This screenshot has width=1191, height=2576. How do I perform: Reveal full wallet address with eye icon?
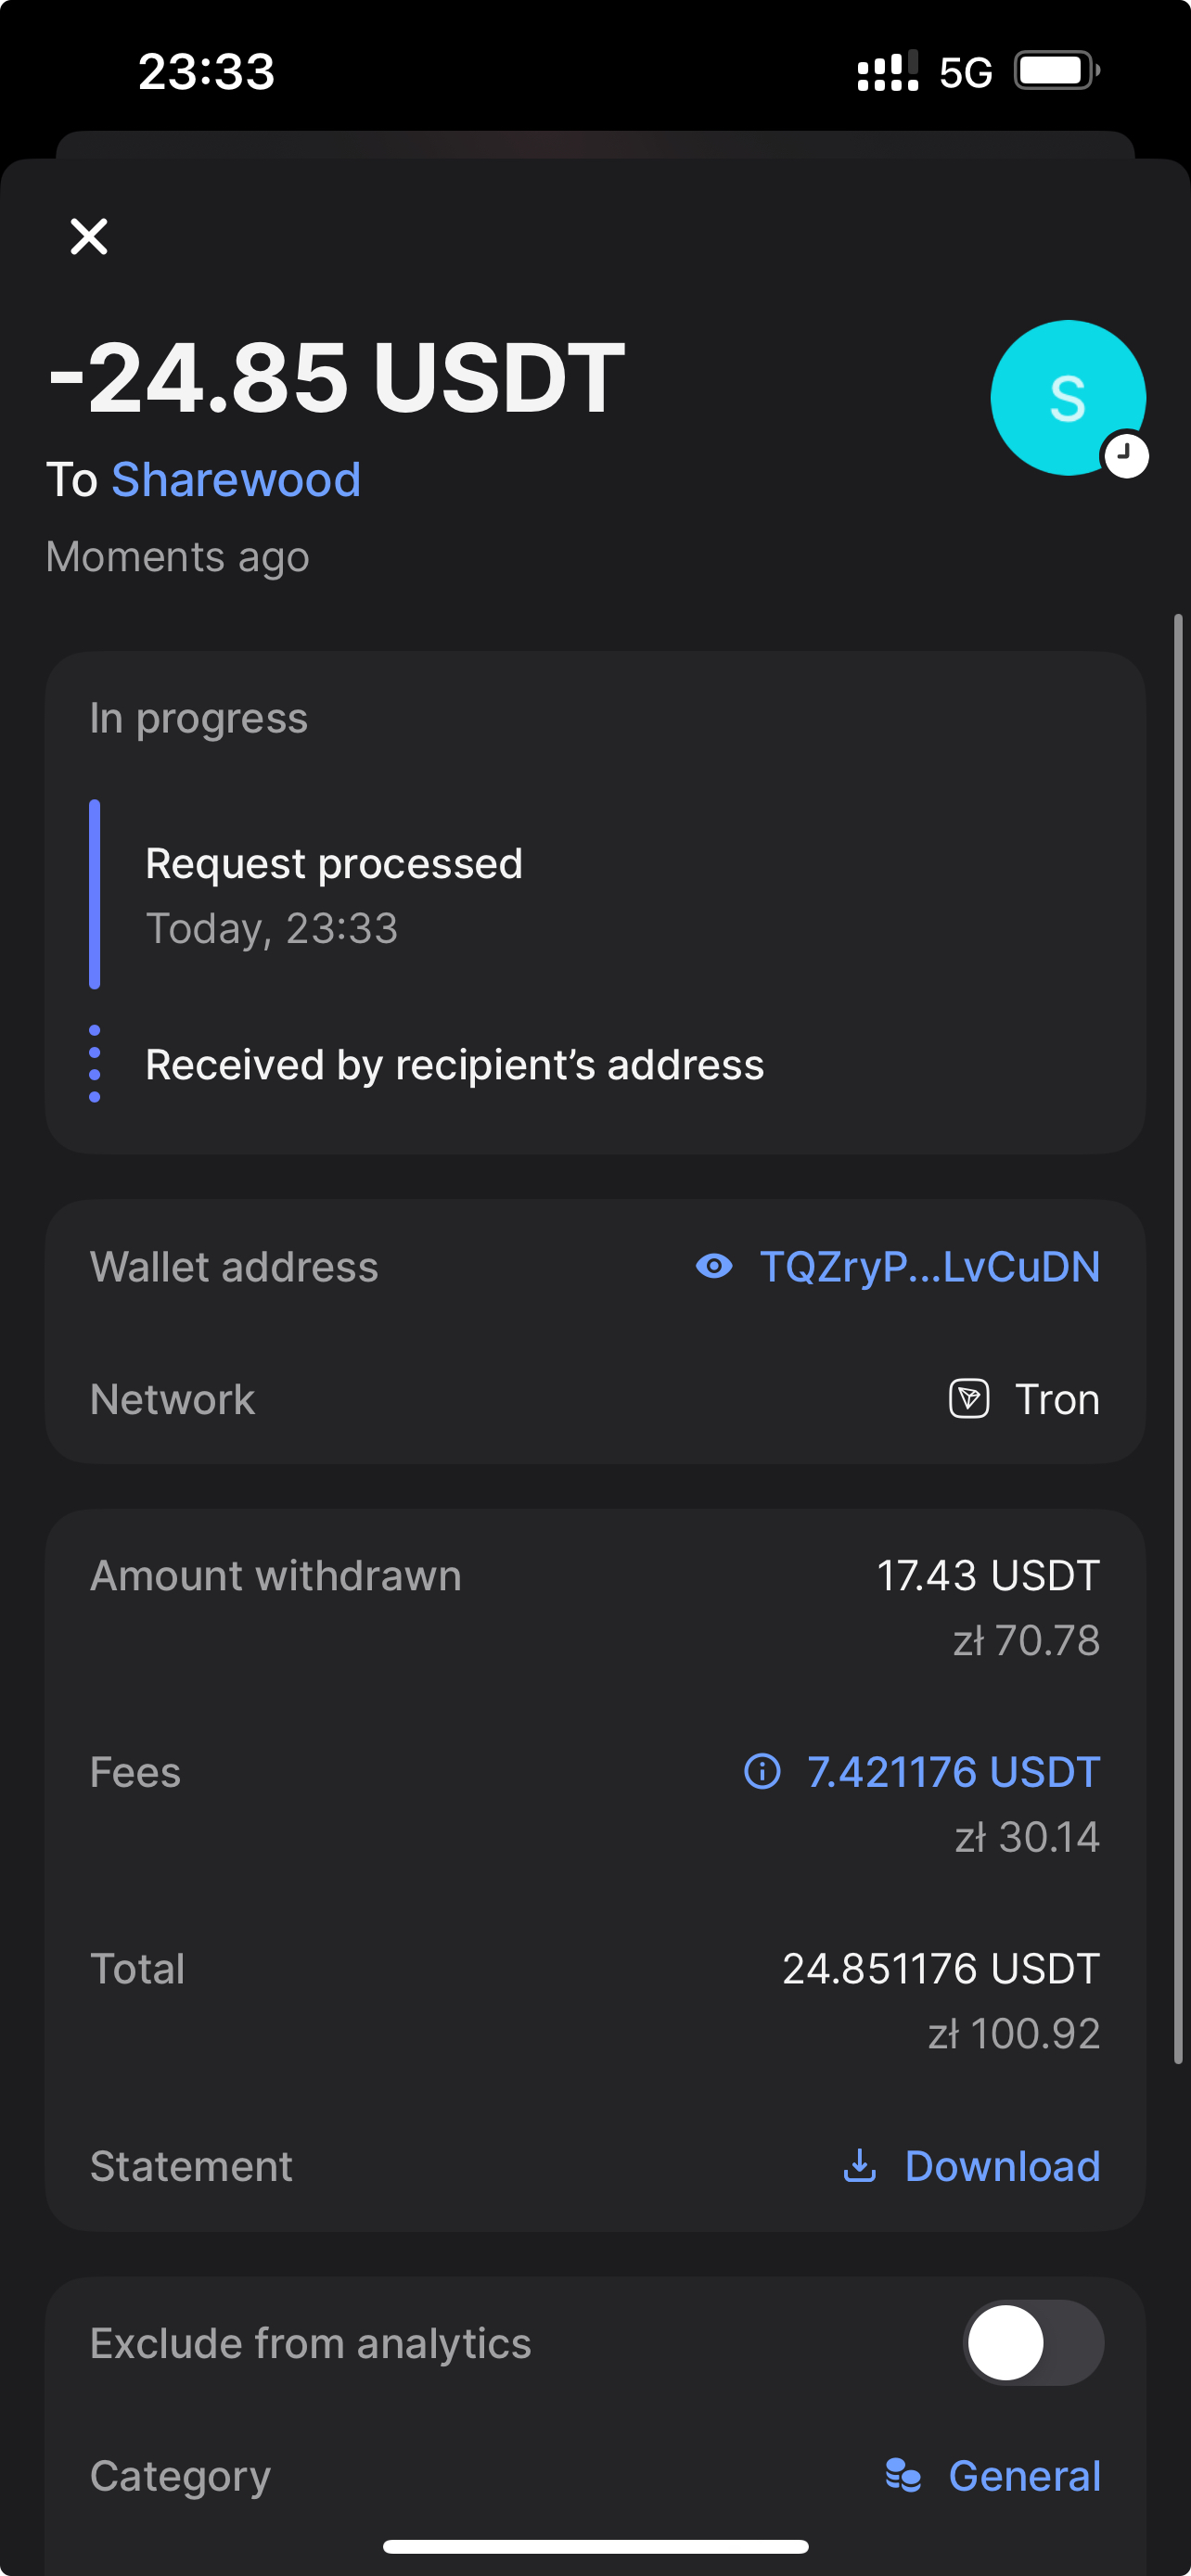(714, 1266)
